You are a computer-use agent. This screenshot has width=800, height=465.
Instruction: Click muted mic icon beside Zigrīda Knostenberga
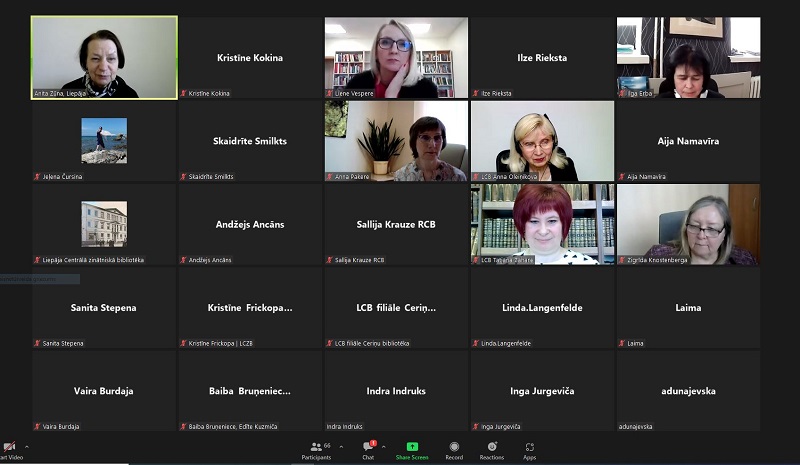coord(622,260)
